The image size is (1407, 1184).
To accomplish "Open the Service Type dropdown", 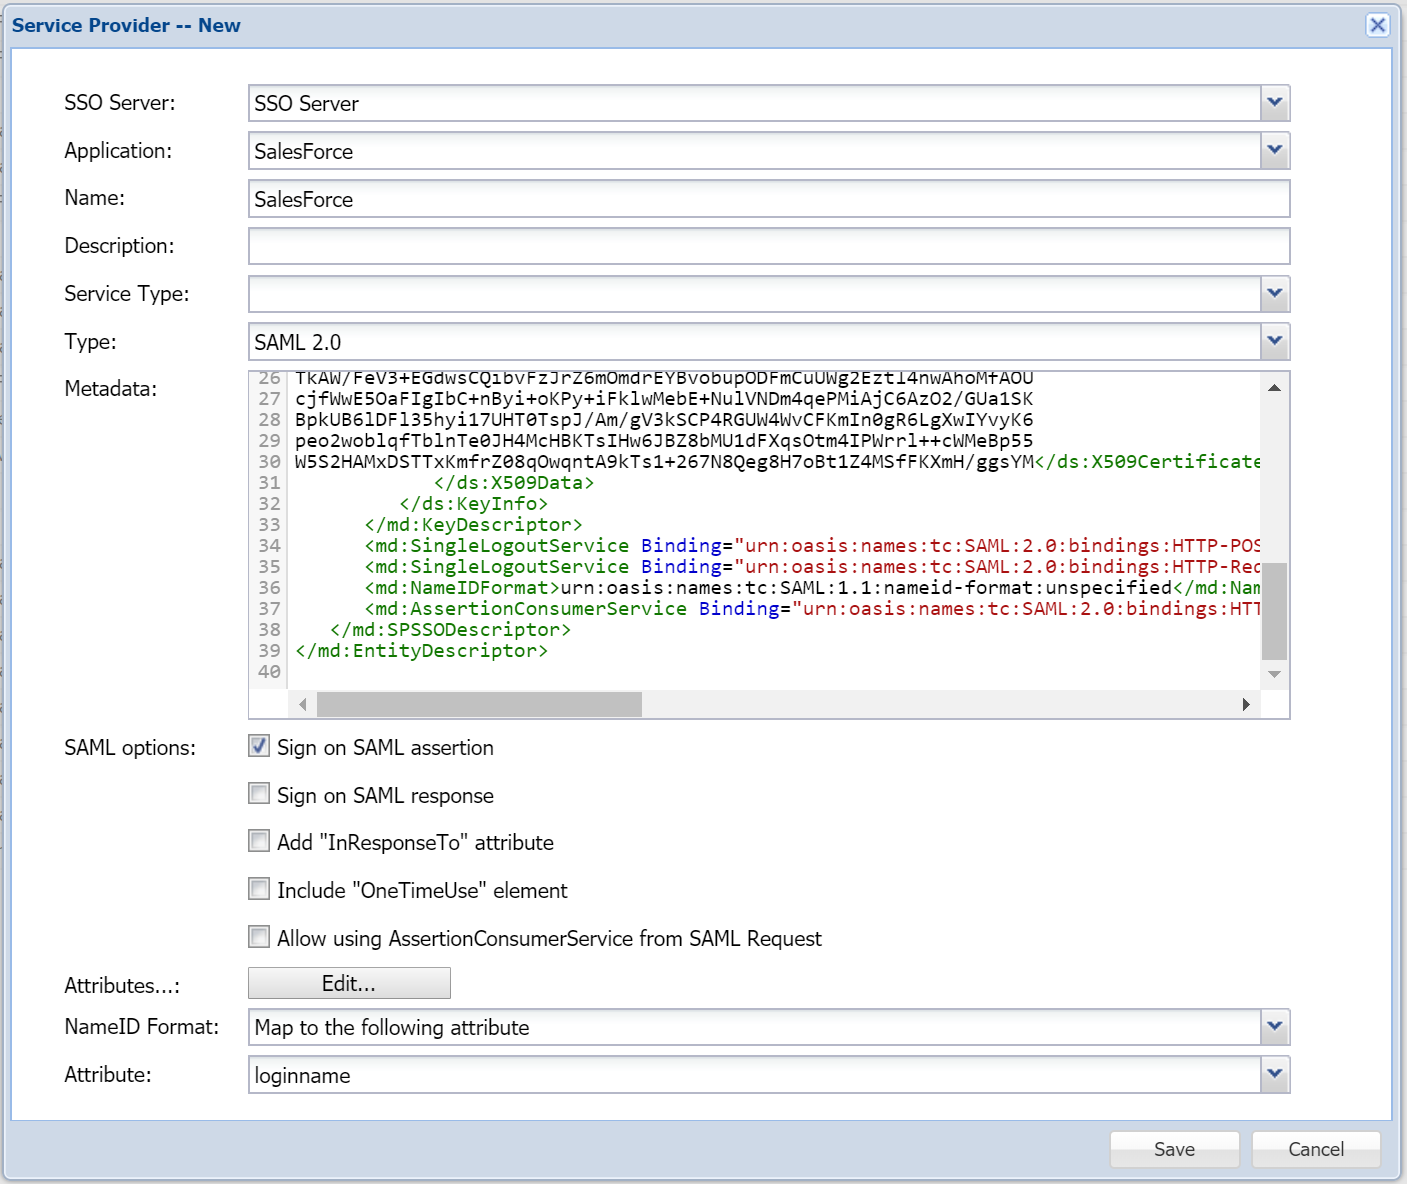I will [1274, 294].
